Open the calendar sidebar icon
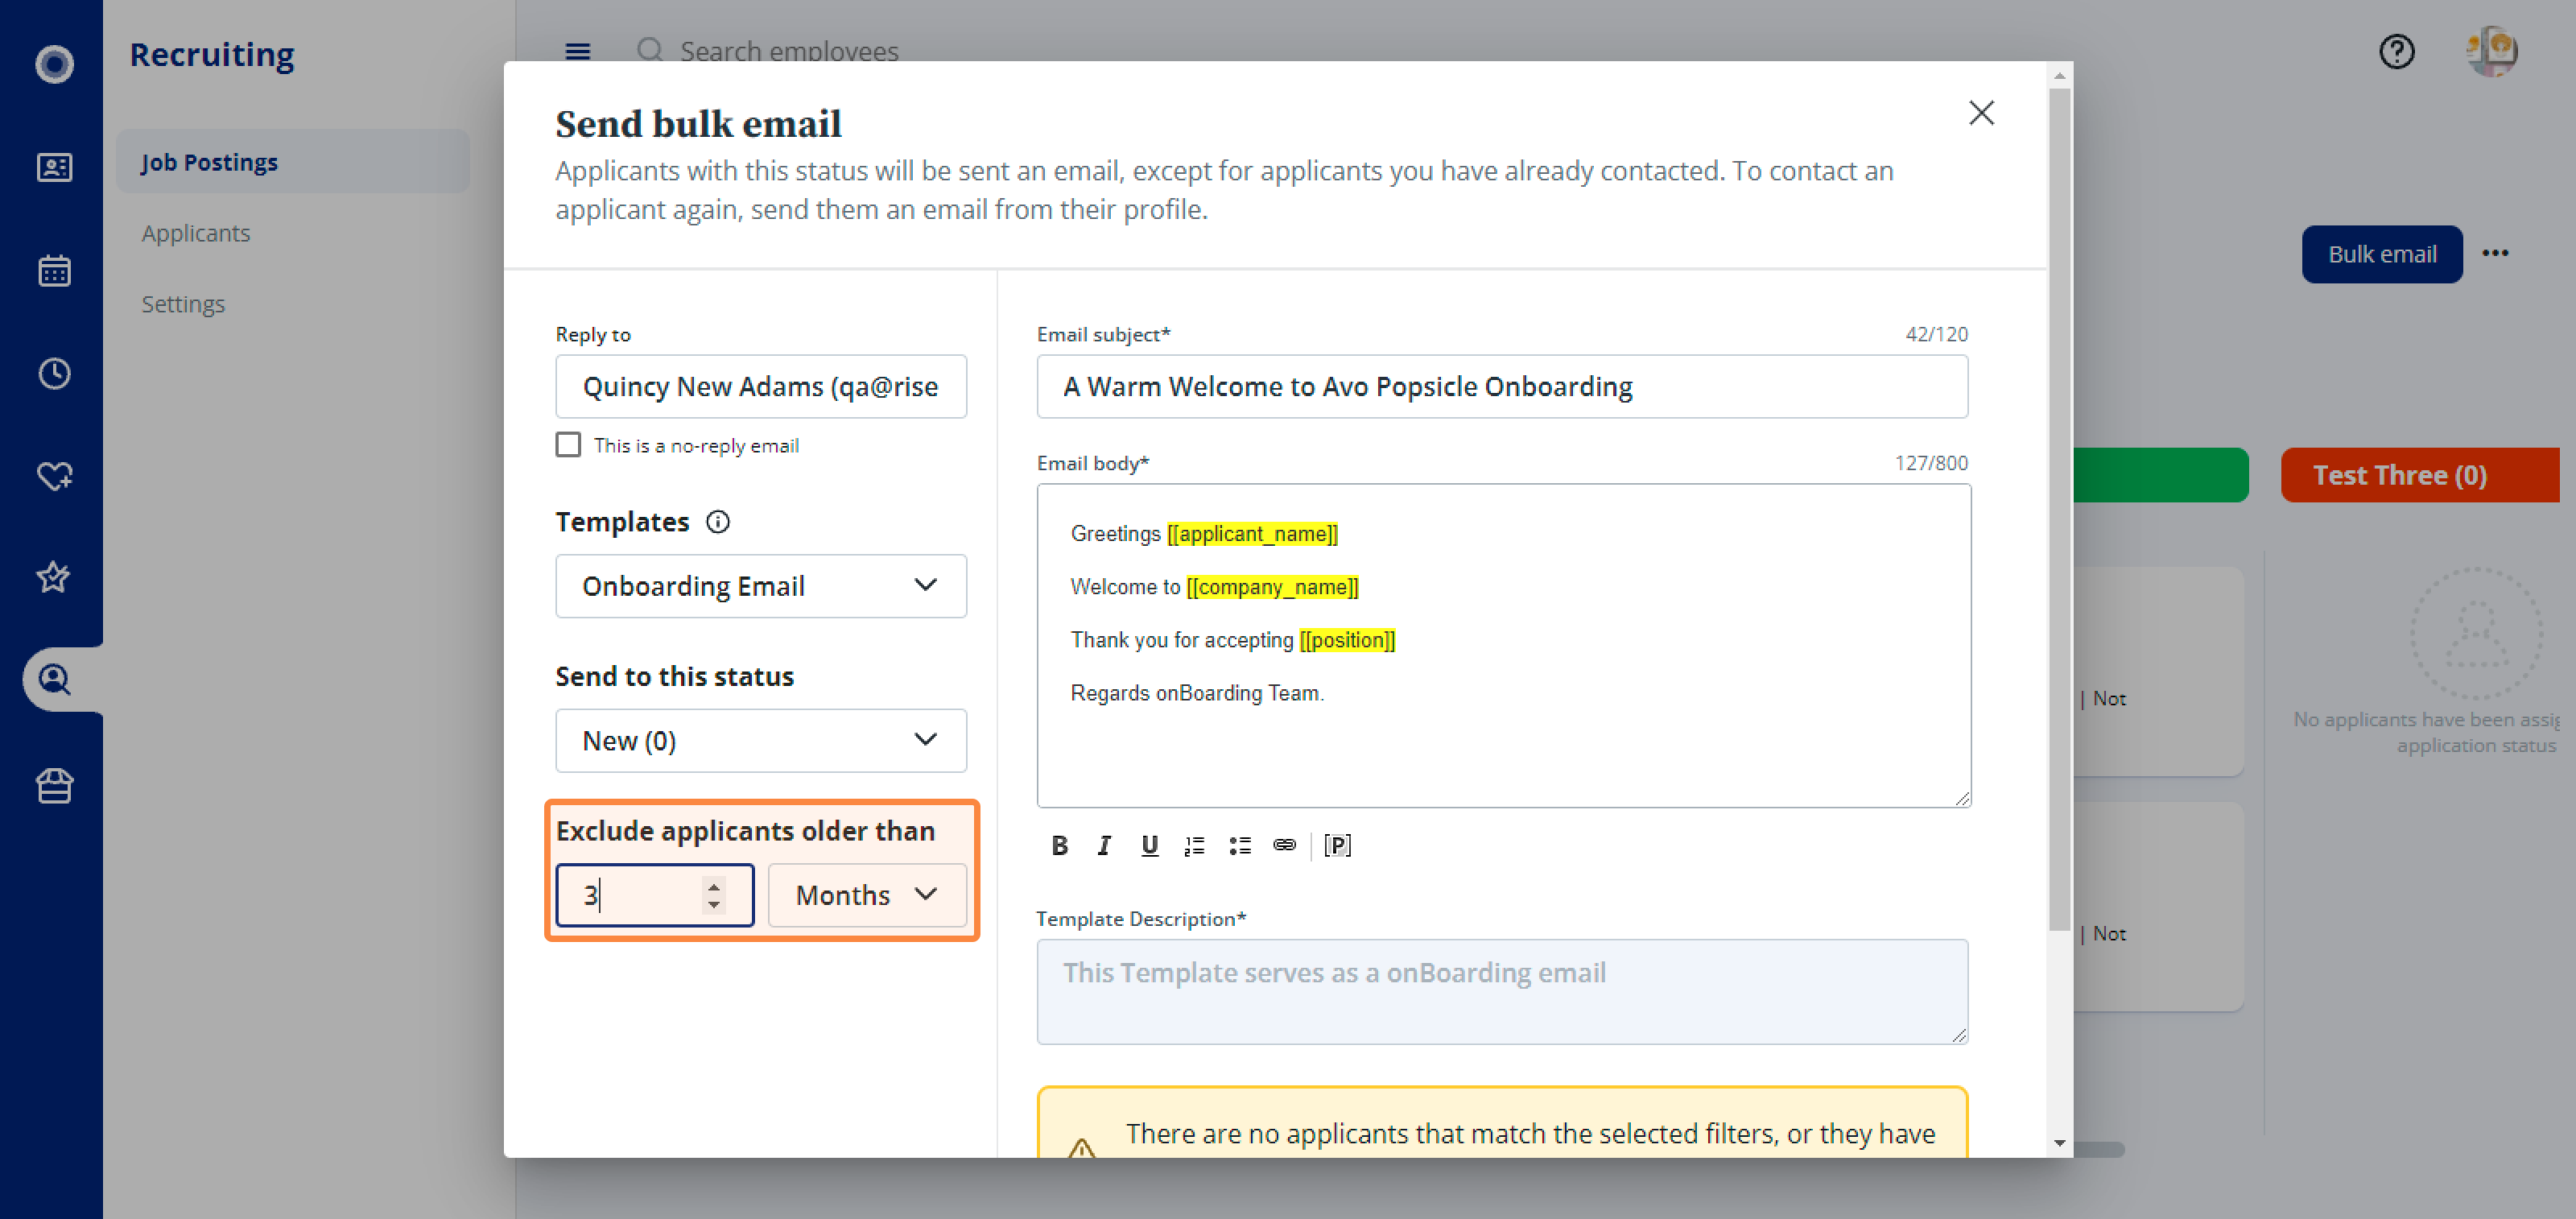The width and height of the screenshot is (2576, 1219). coord(54,270)
